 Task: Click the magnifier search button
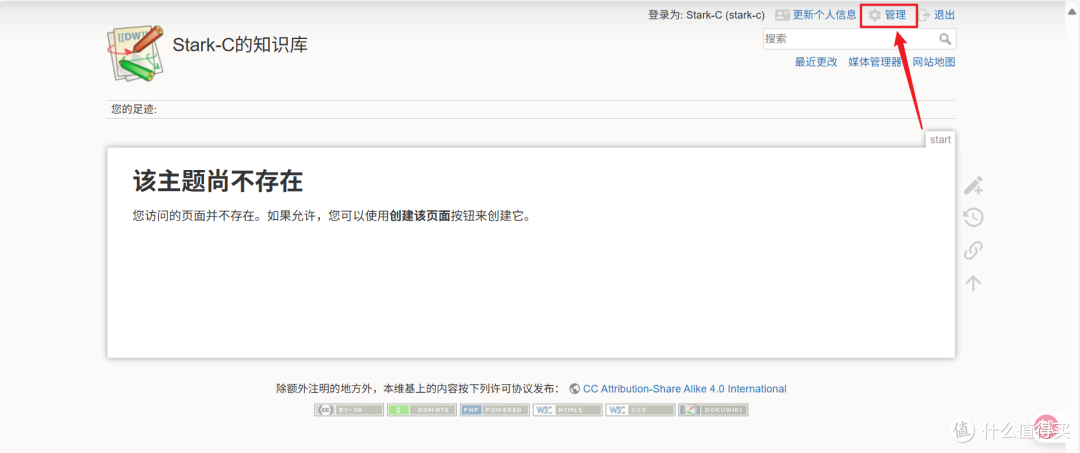click(x=946, y=39)
